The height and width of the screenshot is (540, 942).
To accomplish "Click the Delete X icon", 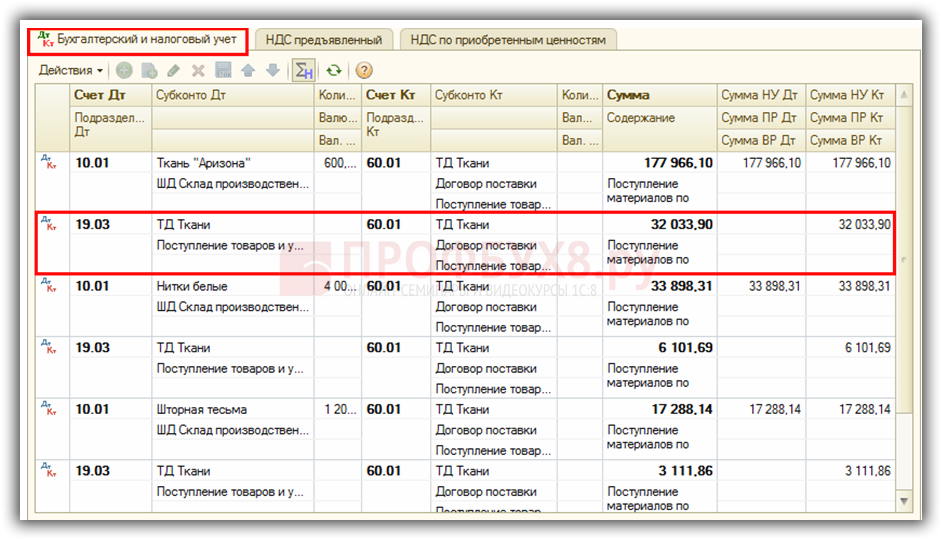I will pyautogui.click(x=198, y=71).
